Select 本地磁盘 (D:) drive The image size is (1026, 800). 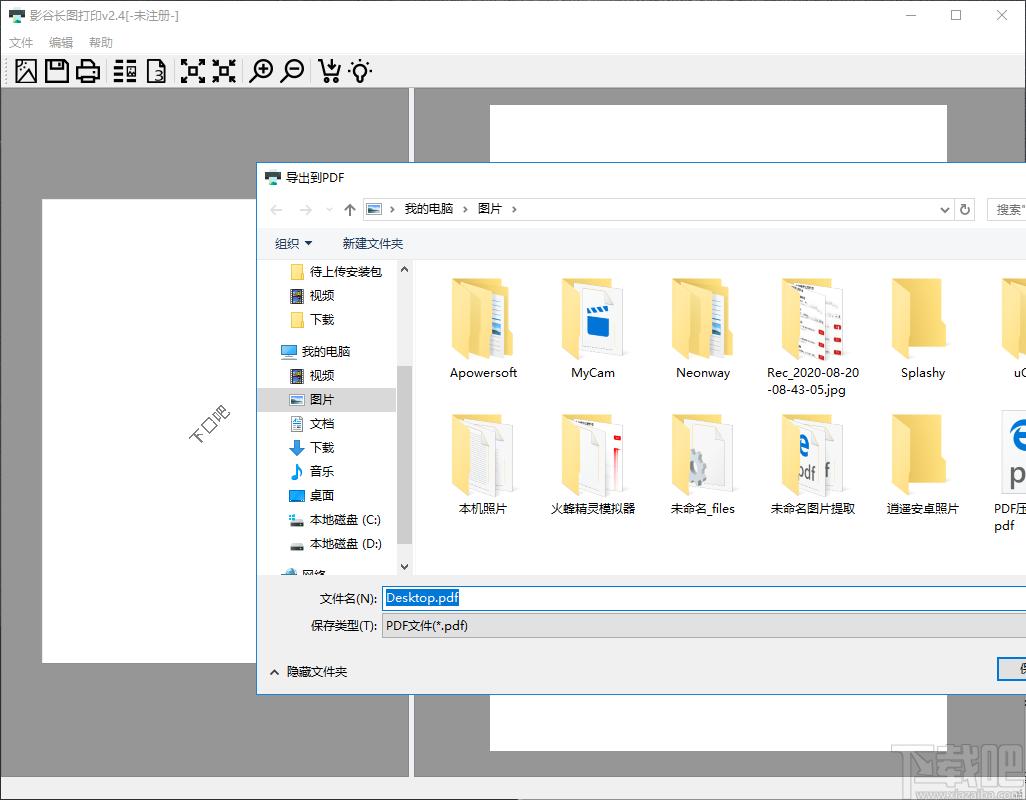point(335,544)
